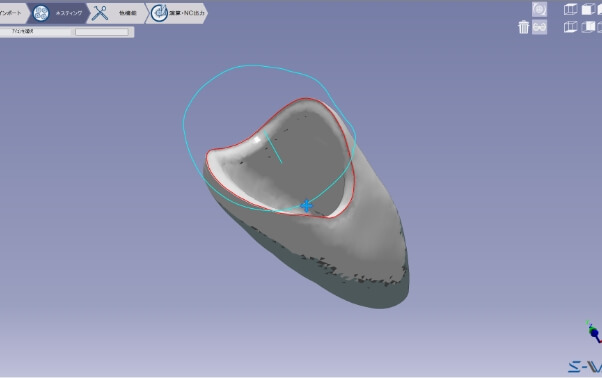Click the empty field beside margin selection label
Image resolution: width=602 pixels, height=378 pixels.
102,32
